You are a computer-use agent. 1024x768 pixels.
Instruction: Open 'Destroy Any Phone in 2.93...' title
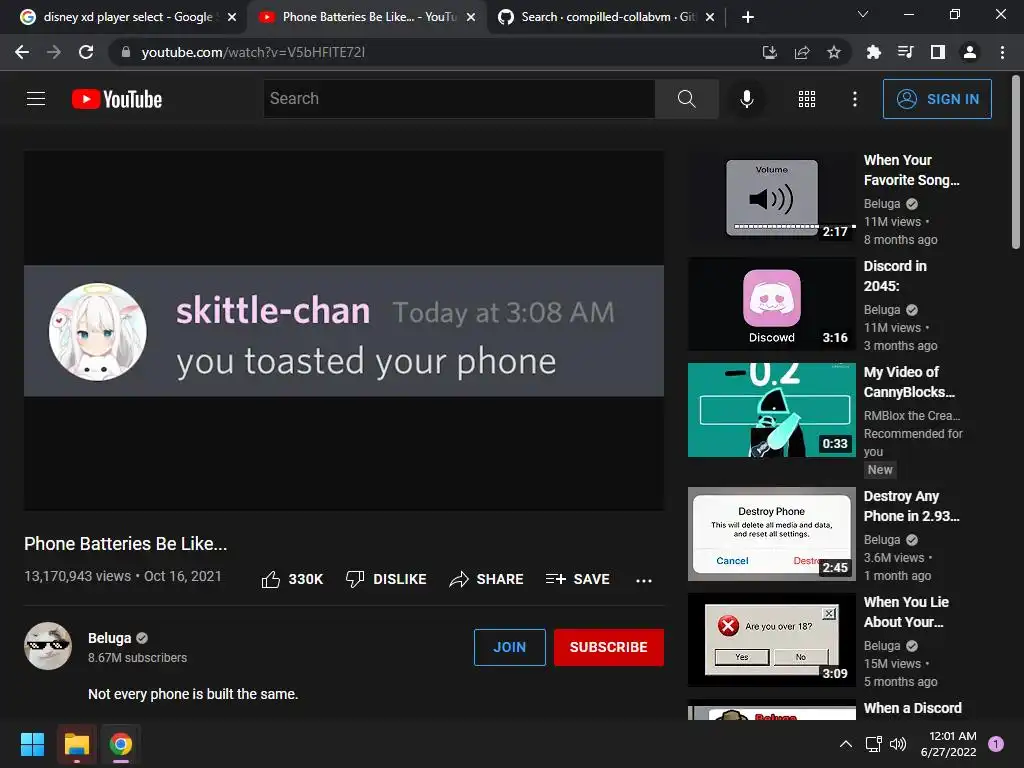[911, 506]
